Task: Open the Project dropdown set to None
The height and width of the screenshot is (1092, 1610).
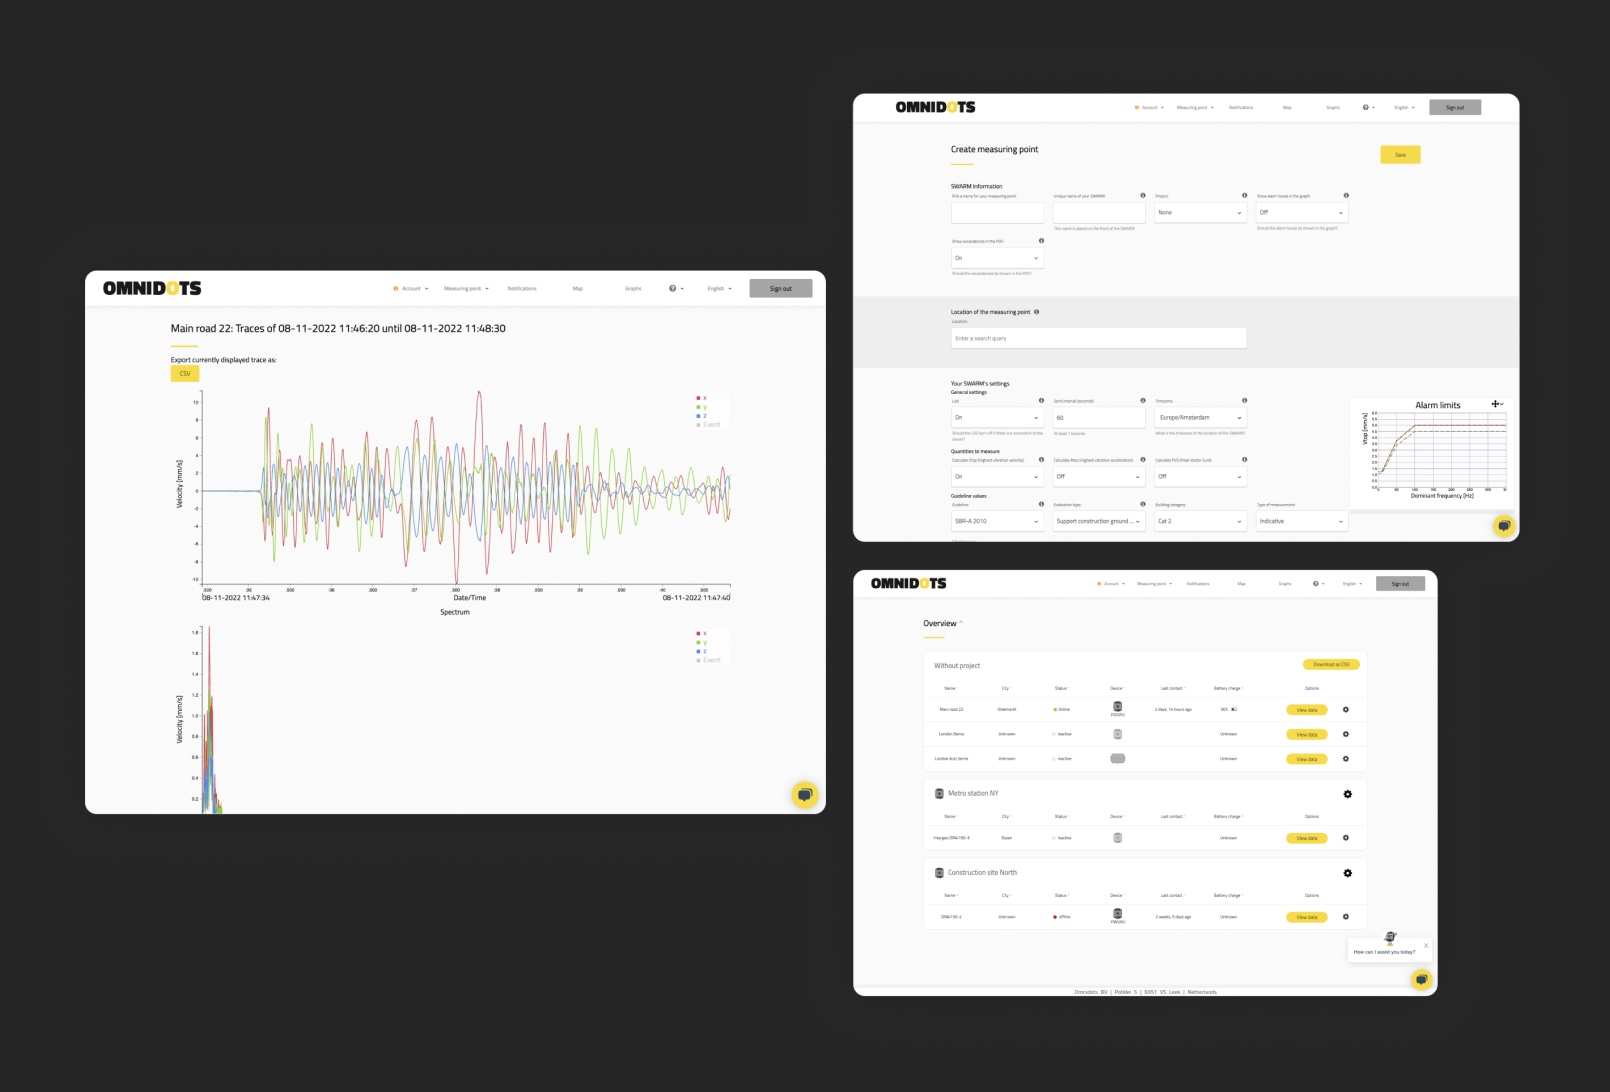Action: 1200,213
